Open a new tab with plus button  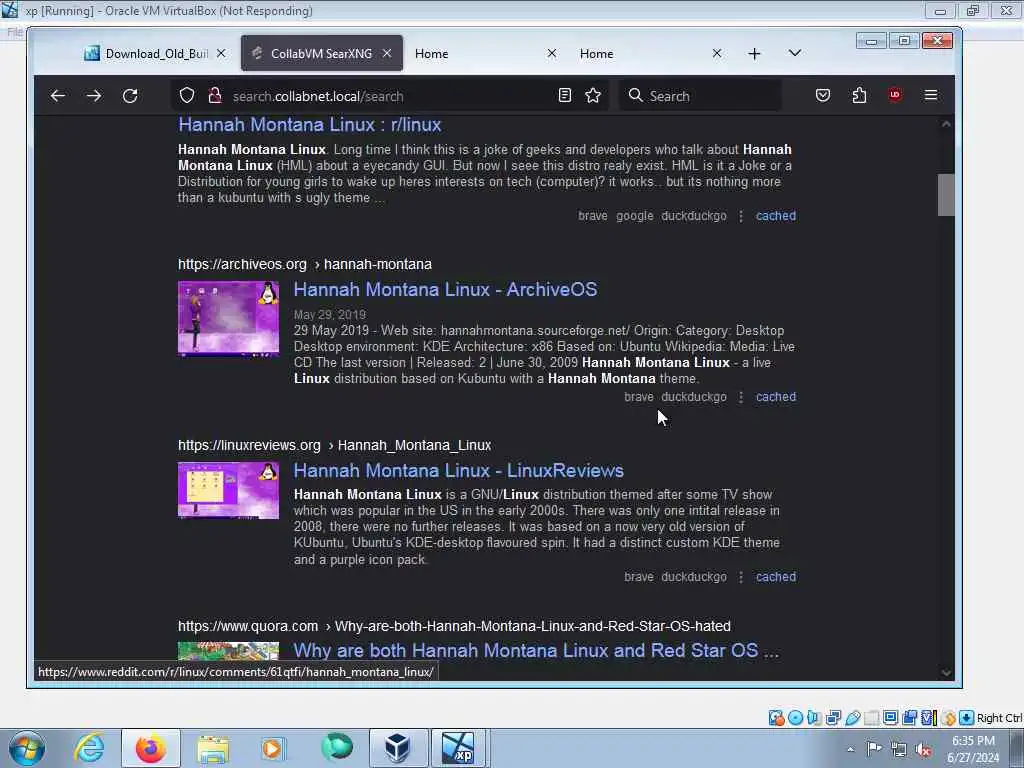coord(754,54)
